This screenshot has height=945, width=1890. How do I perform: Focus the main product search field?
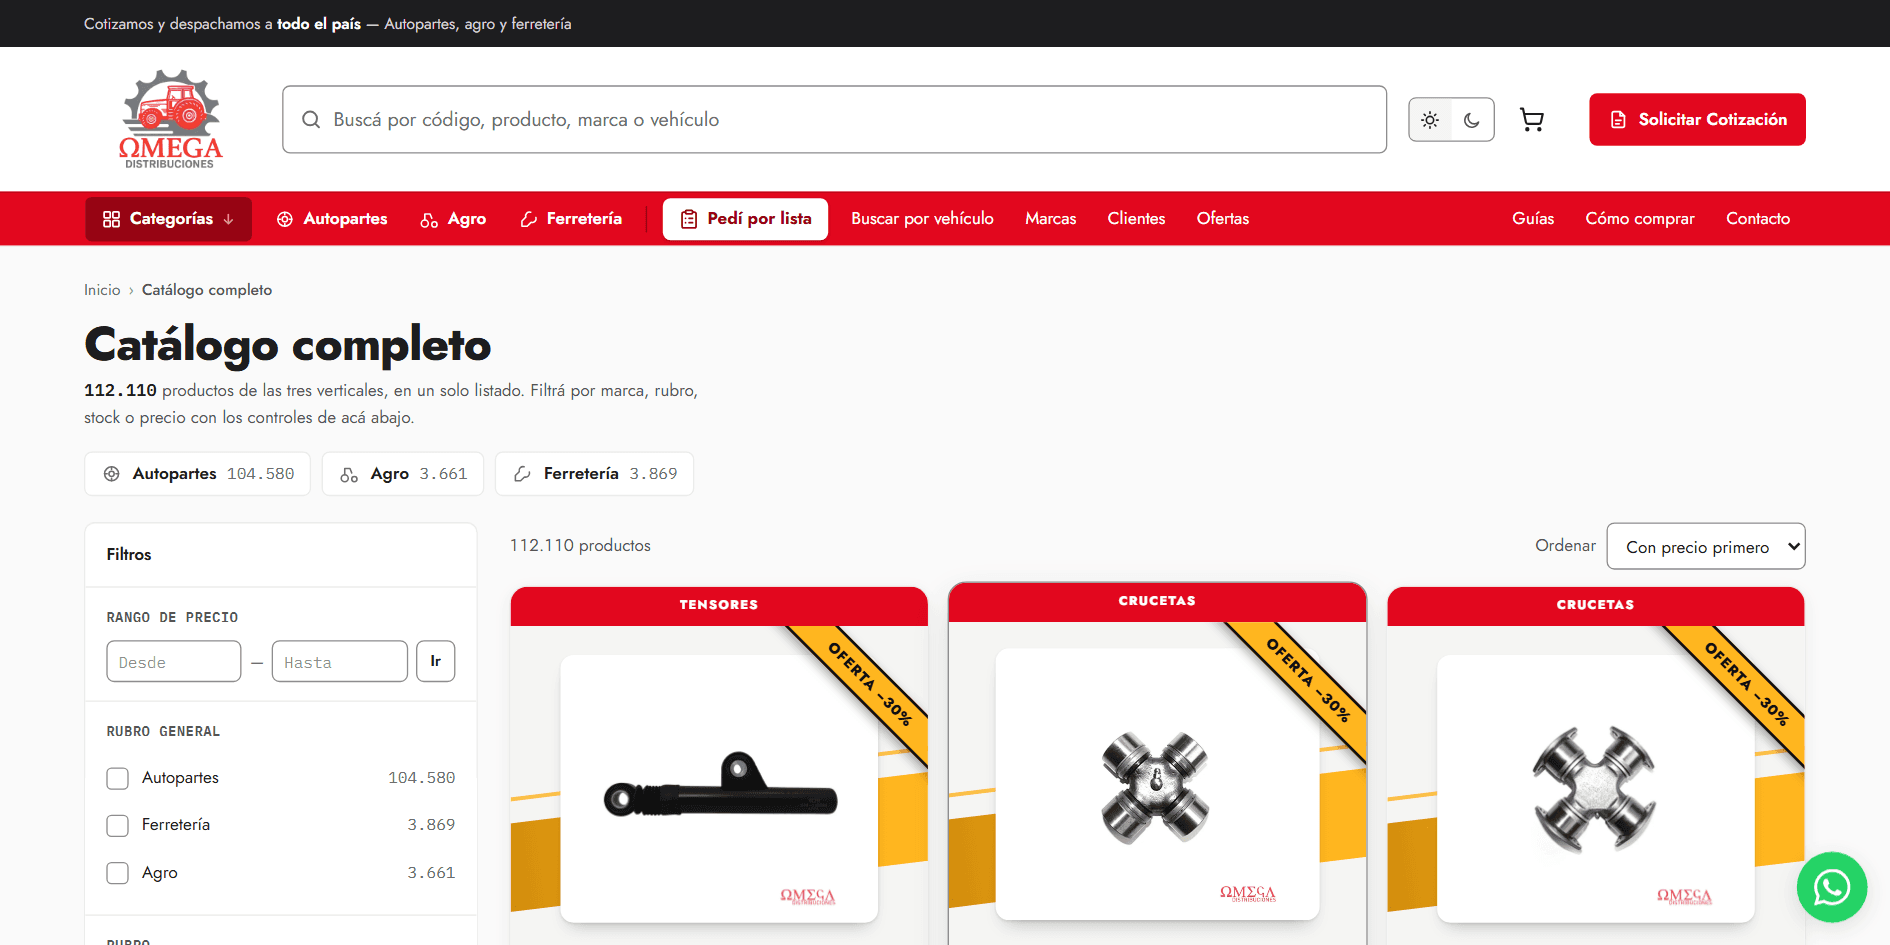(834, 119)
